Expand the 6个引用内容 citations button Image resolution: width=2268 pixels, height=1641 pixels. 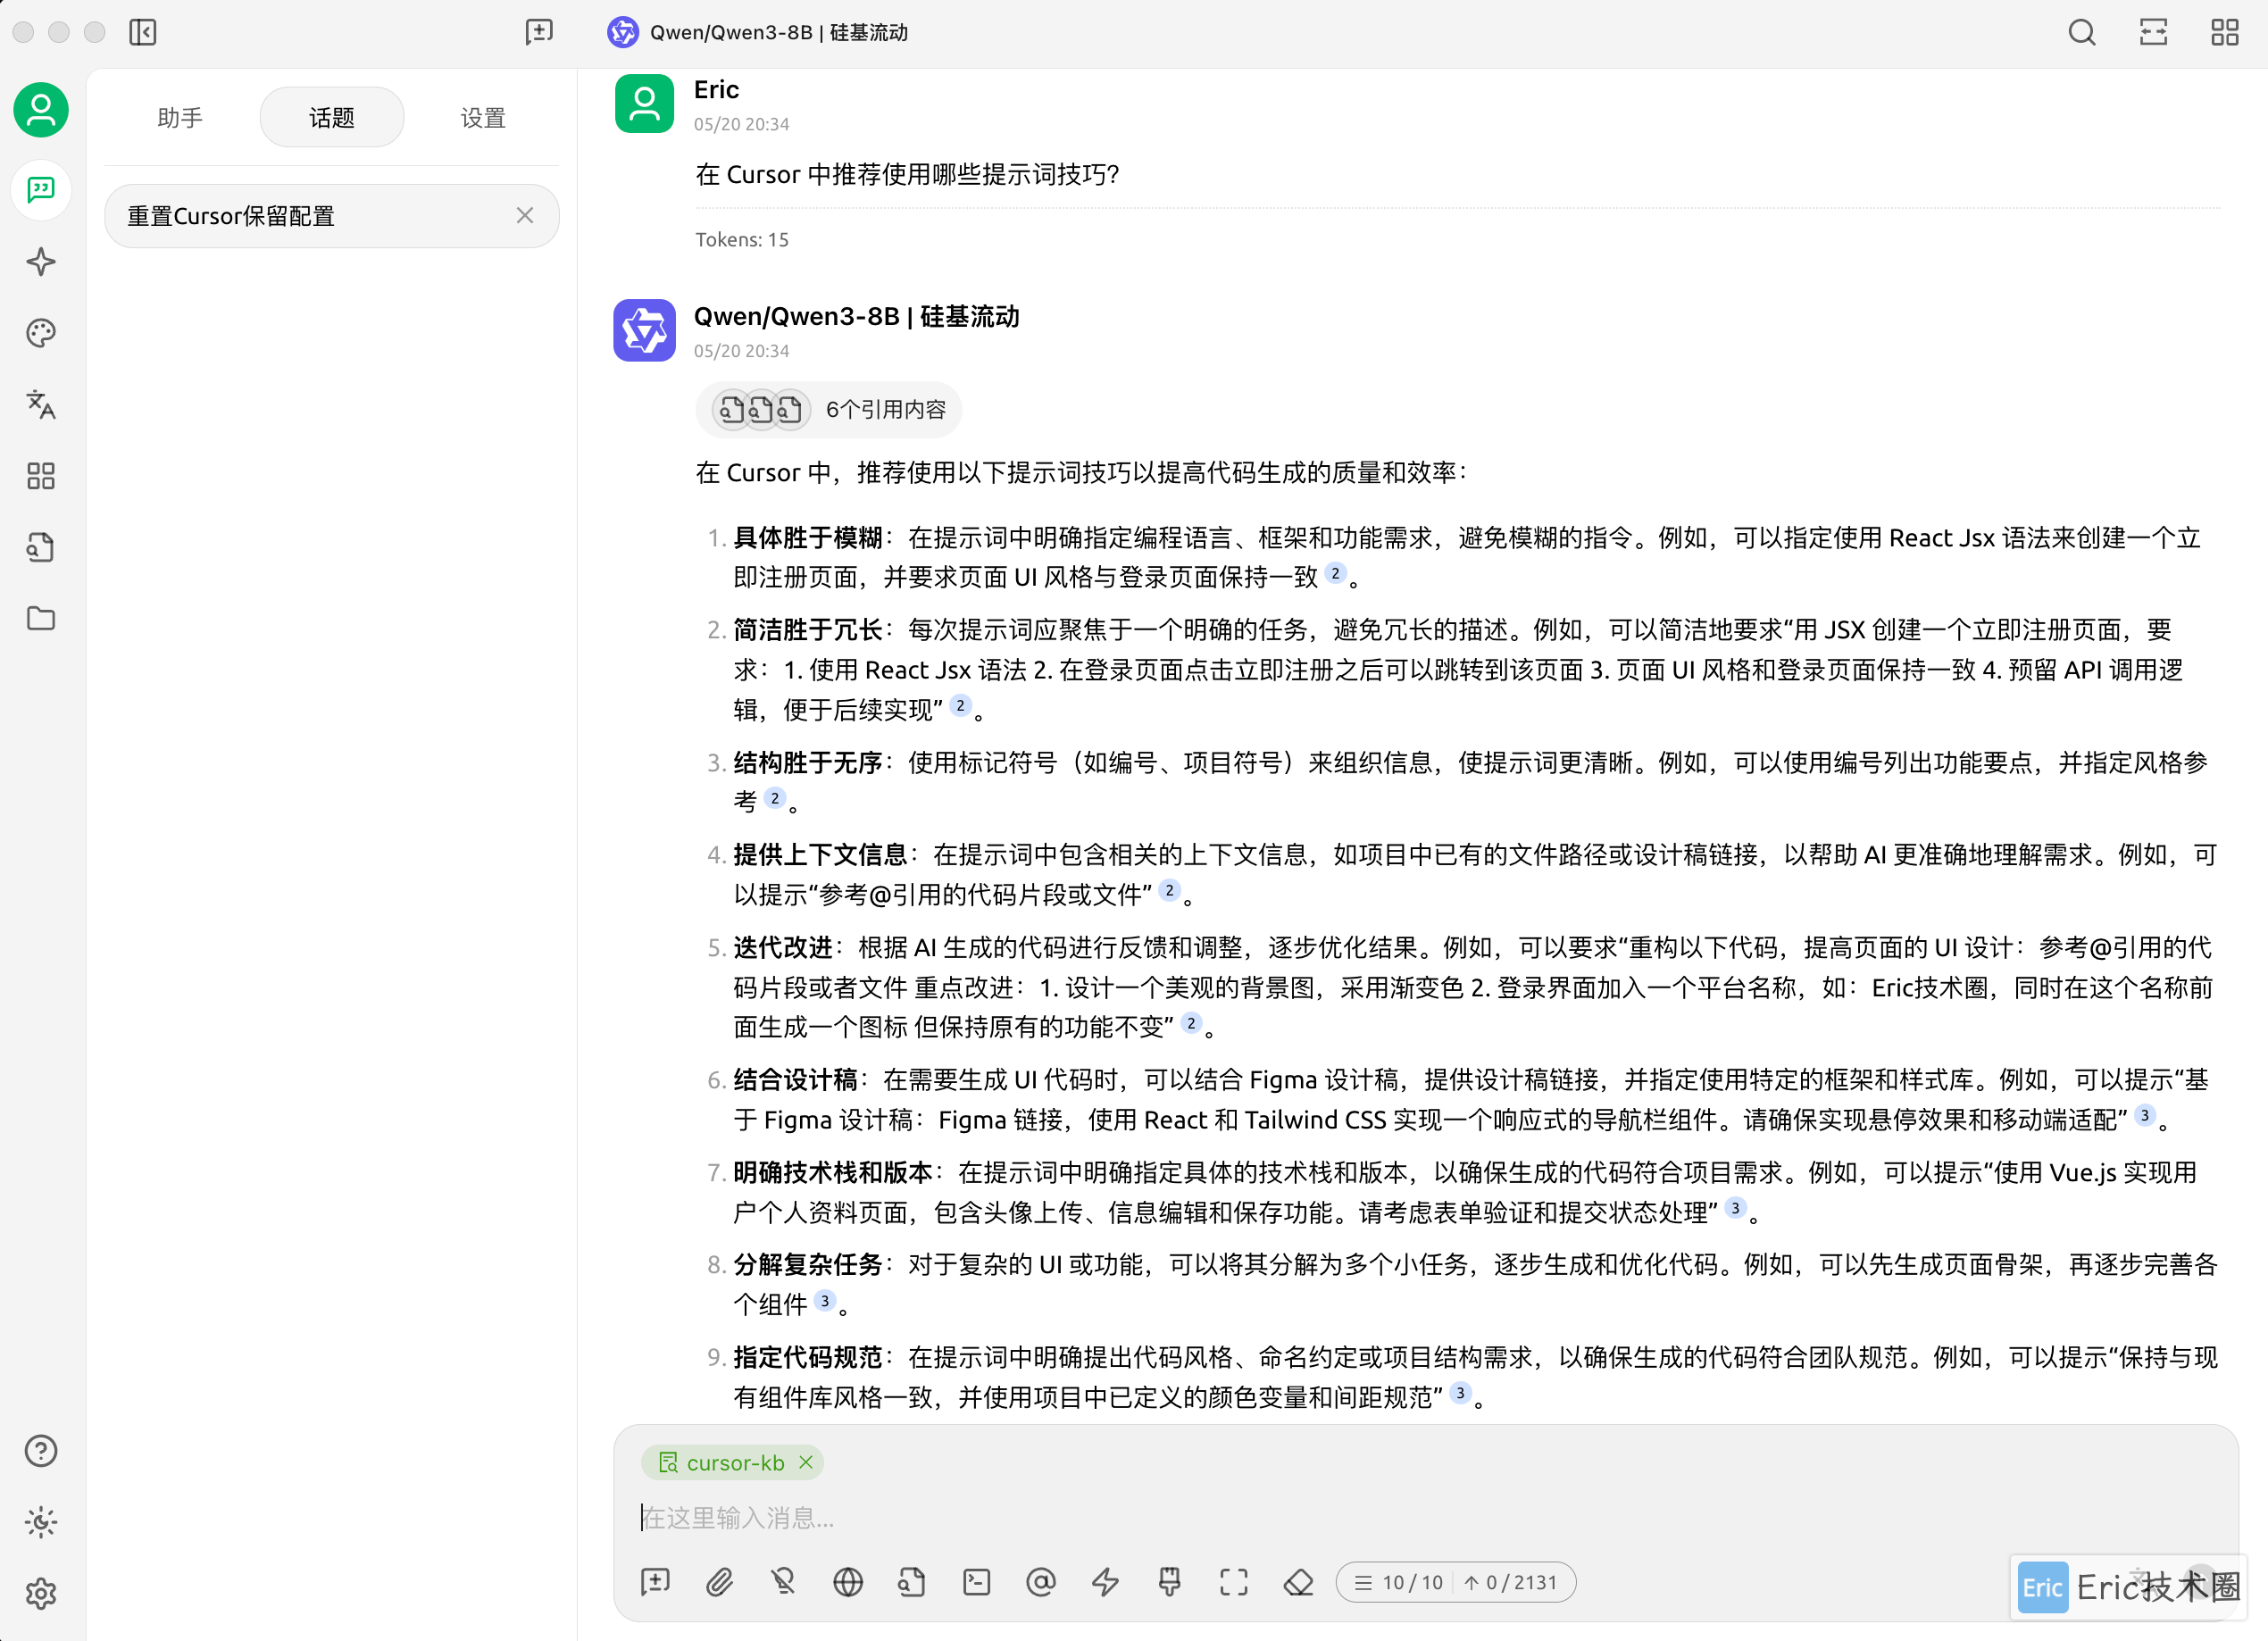[829, 410]
